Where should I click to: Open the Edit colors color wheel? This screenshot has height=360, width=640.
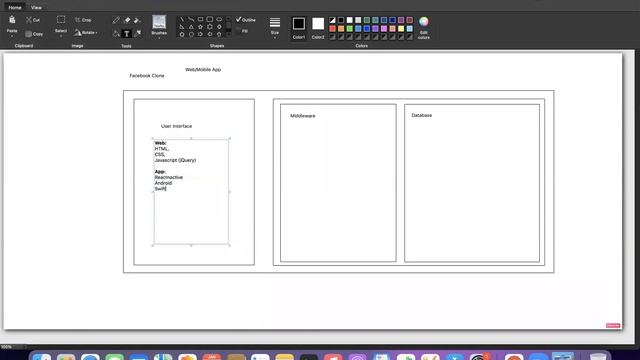point(424,22)
